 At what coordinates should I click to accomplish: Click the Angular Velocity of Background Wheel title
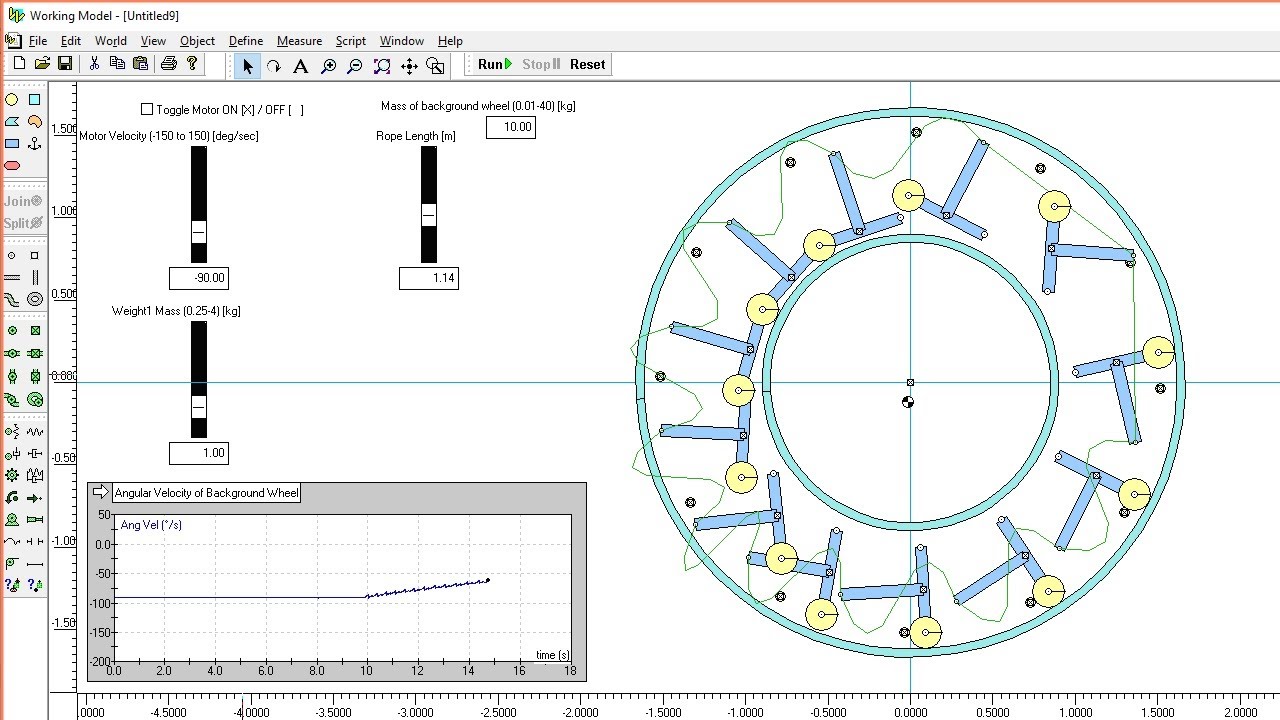(205, 493)
